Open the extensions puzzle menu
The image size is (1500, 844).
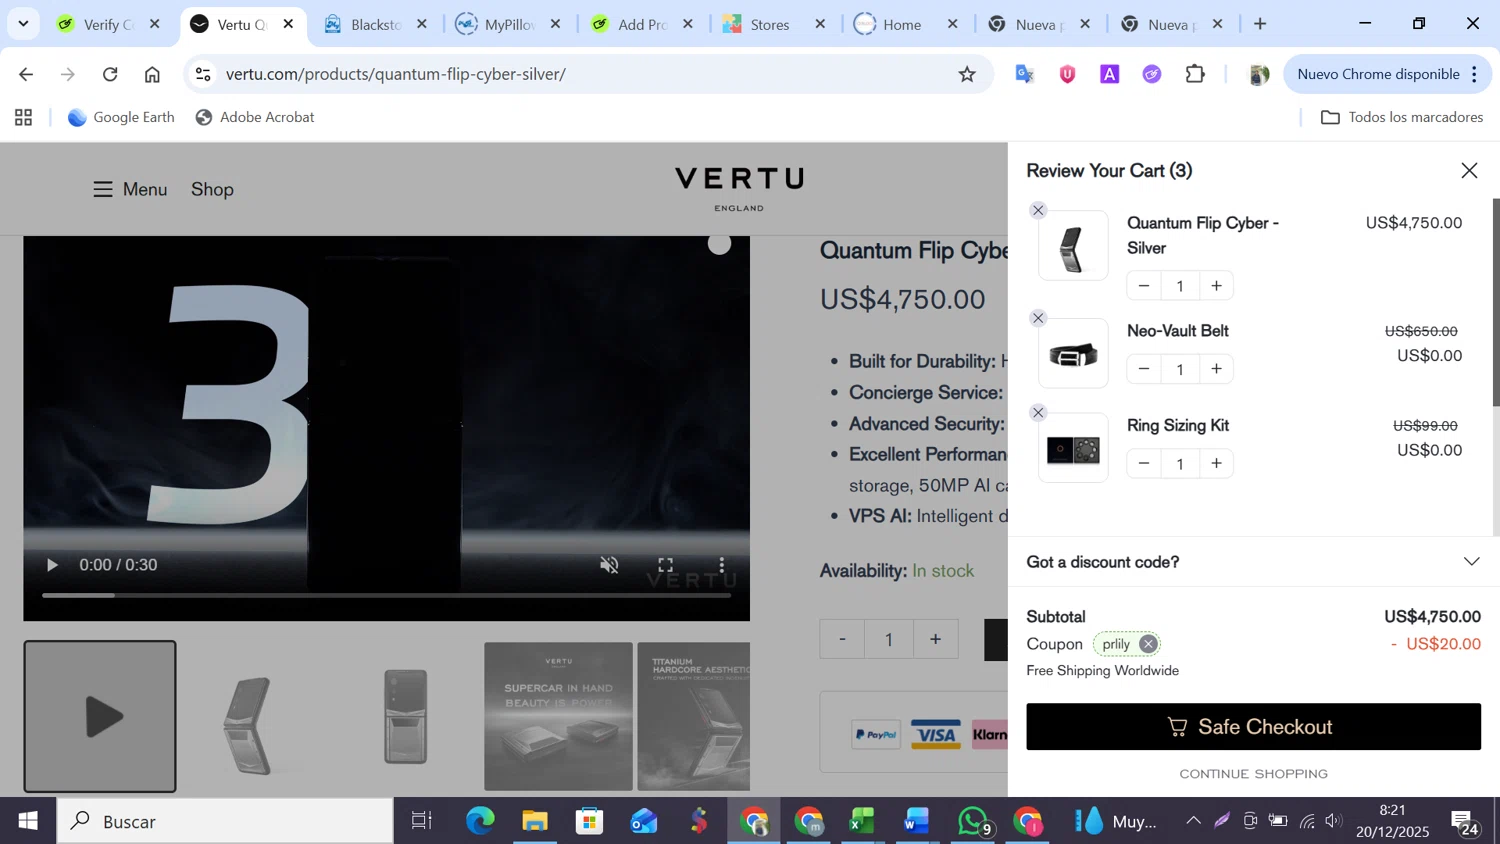click(1195, 74)
